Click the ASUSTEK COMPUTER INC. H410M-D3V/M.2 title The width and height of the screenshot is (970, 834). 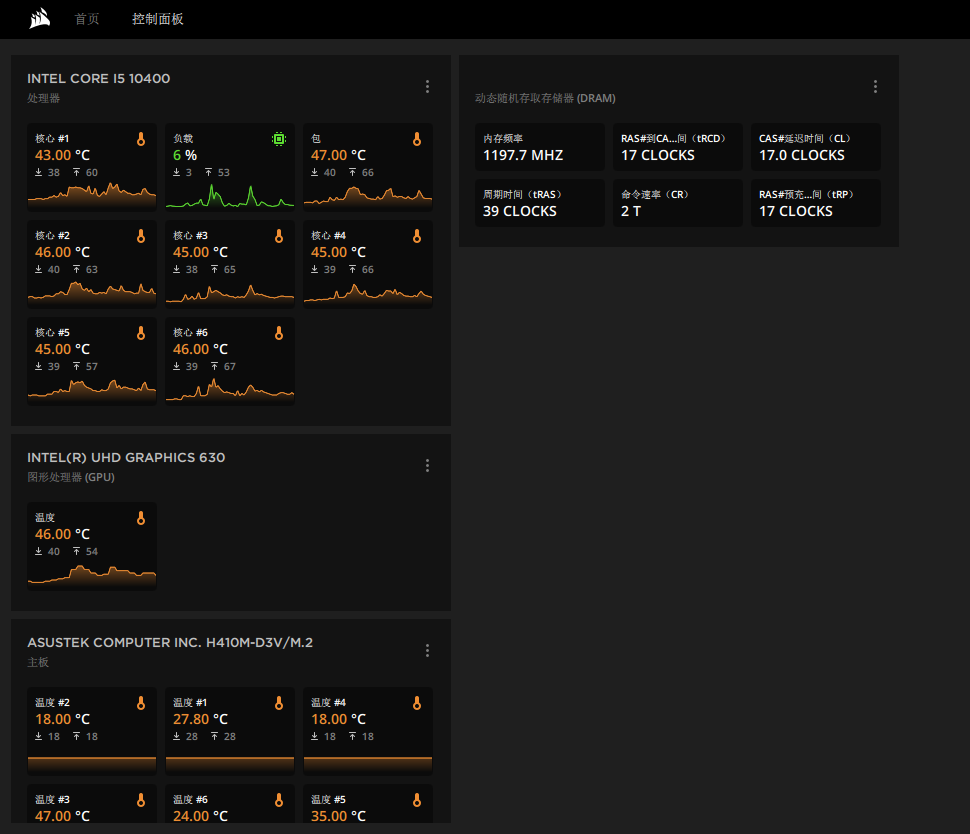point(170,643)
